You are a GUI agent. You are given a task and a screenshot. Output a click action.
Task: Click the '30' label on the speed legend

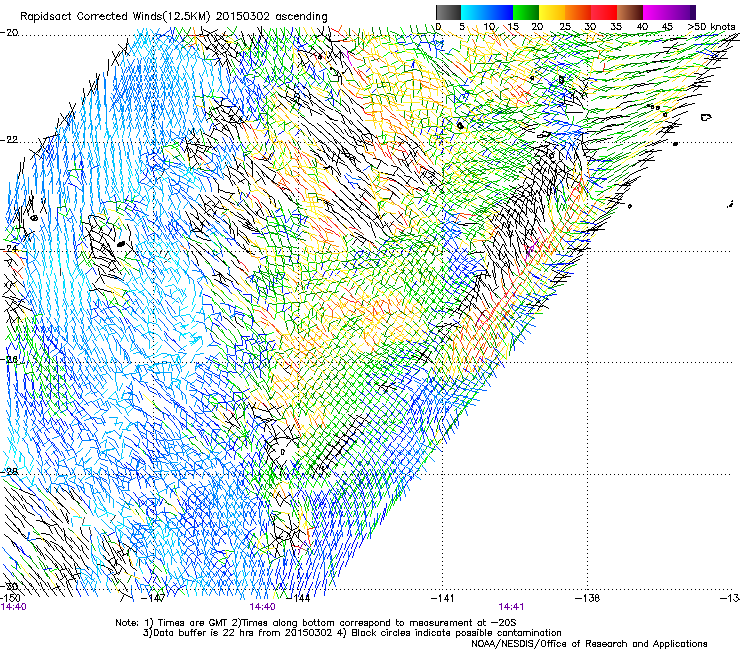590,26
